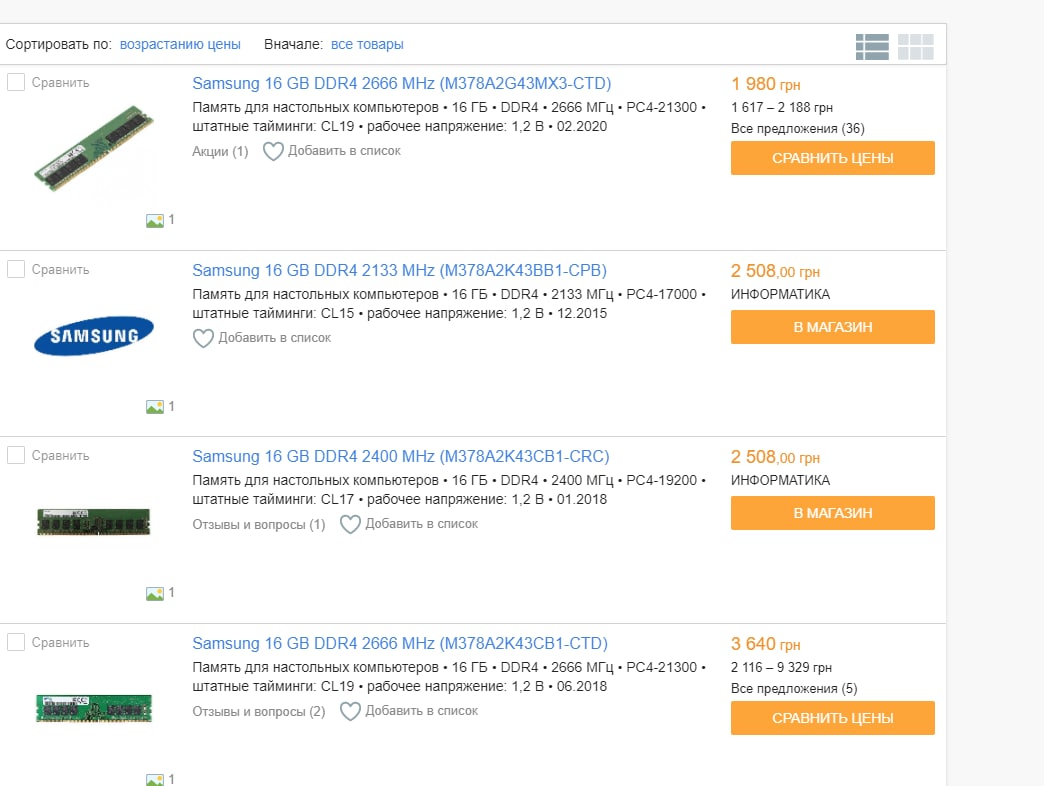Click the heart icon for M378A2G43MX3-CTD
The image size is (1044, 786).
point(273,151)
